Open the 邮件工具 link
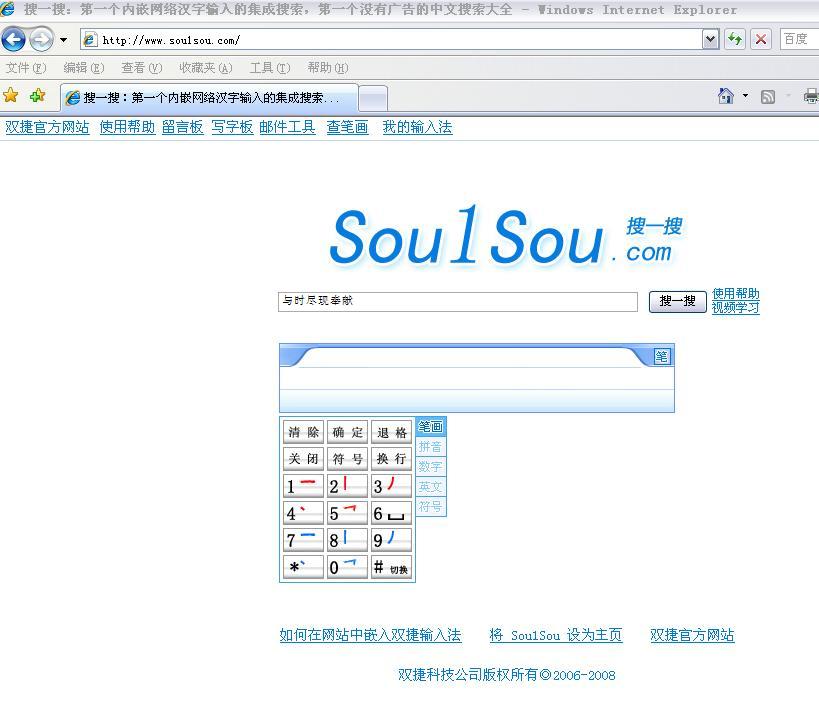Viewport: 819px width, 711px height. pyautogui.click(x=287, y=127)
